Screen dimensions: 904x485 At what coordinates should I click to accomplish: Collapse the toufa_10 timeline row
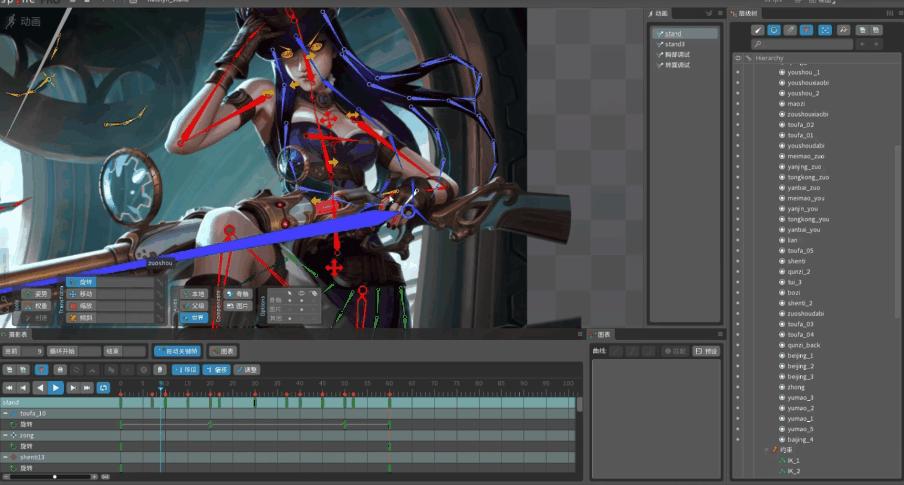(5, 413)
